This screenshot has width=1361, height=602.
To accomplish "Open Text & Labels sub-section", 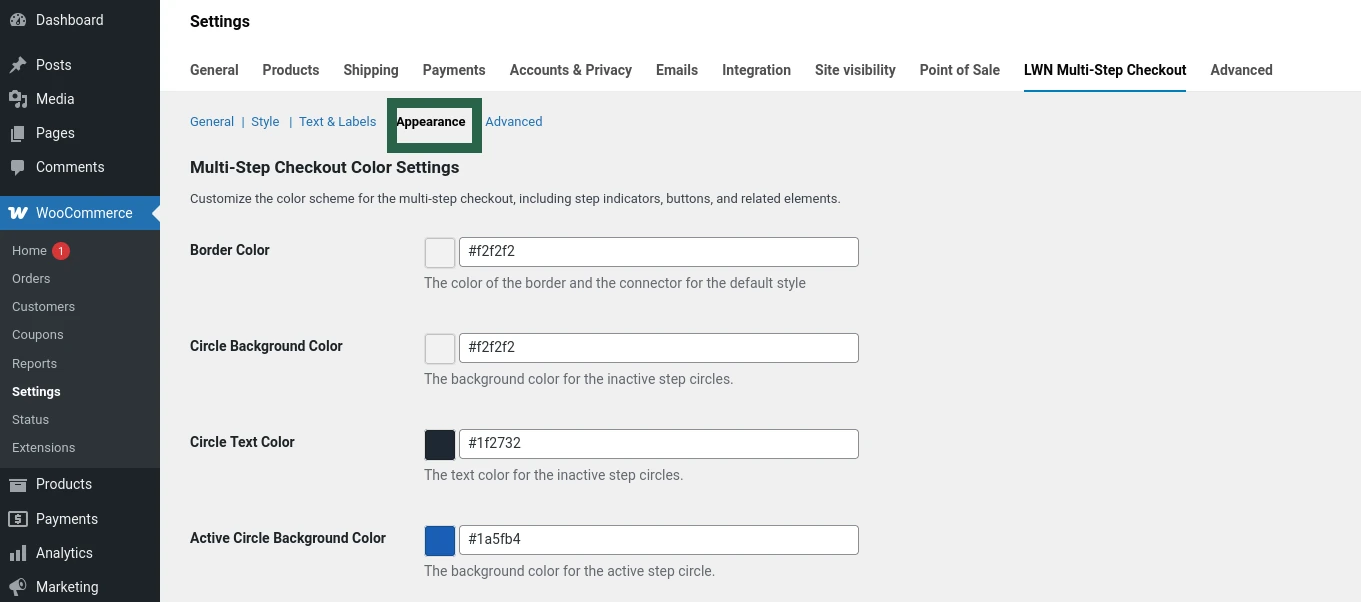I will pyautogui.click(x=338, y=122).
